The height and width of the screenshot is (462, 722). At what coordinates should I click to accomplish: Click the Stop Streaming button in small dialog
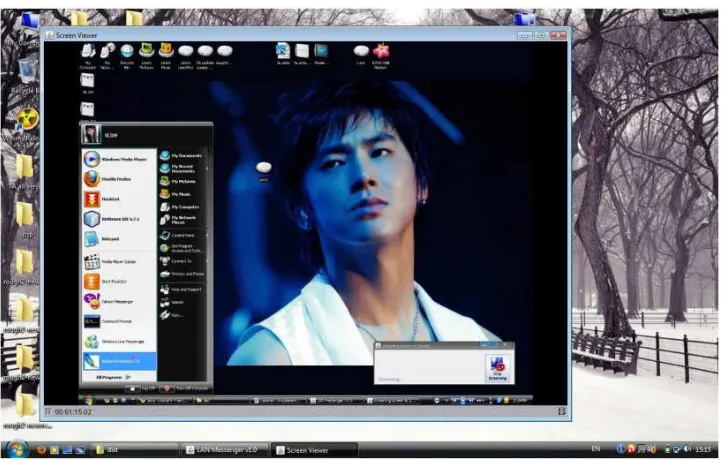(497, 368)
